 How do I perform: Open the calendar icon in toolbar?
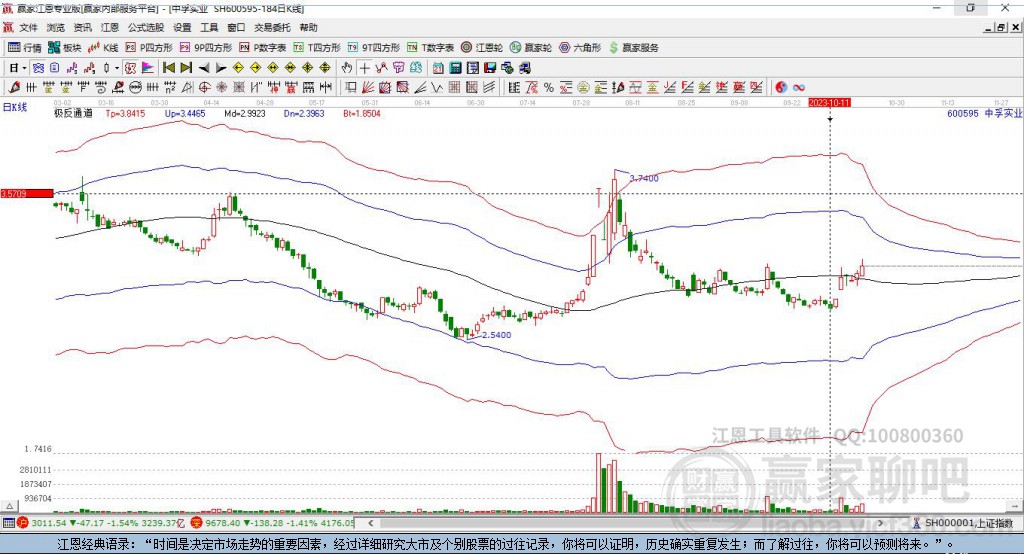point(438,68)
